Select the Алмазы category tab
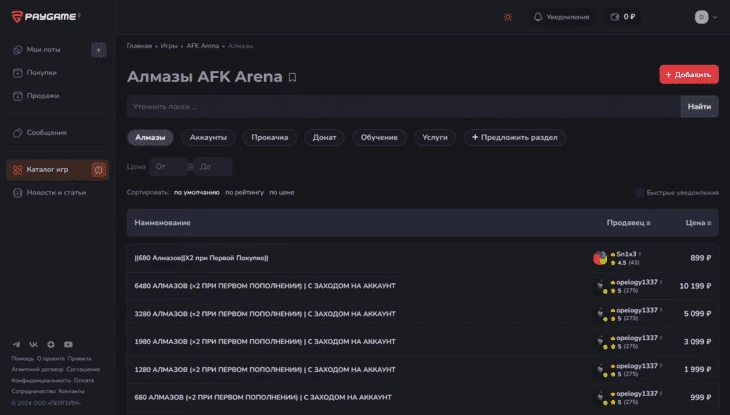 tap(150, 137)
